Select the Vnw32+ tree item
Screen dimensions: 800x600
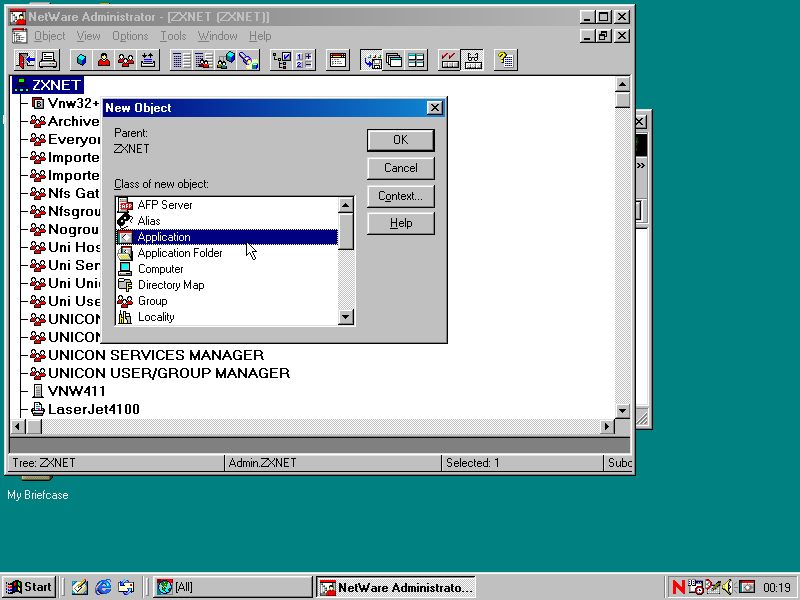66,104
